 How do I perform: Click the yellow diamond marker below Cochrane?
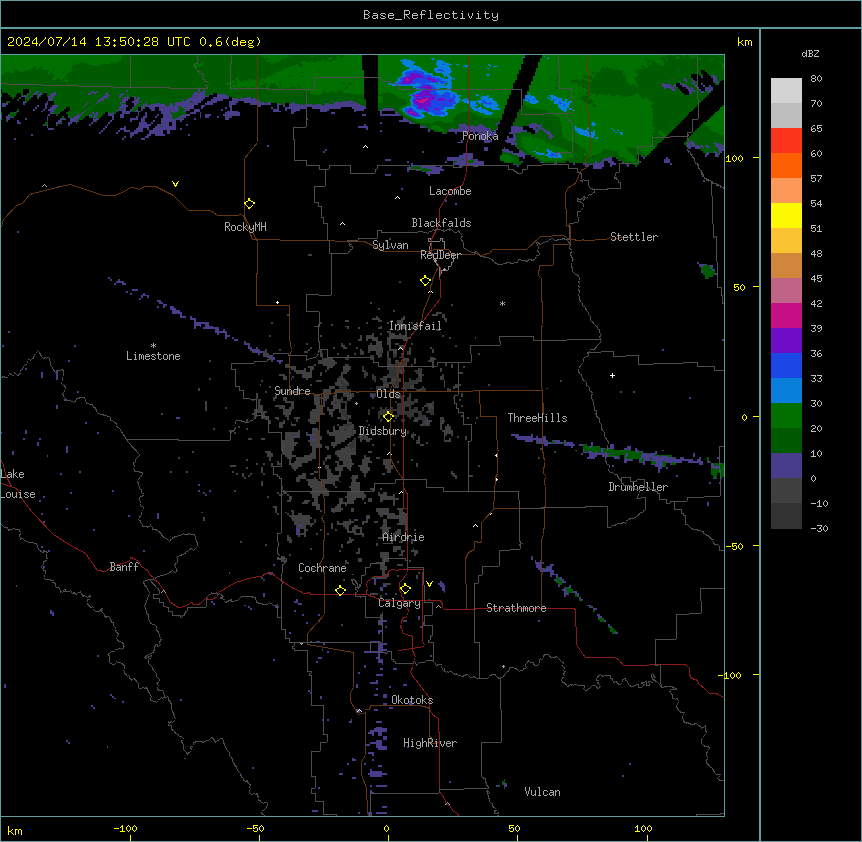click(340, 590)
